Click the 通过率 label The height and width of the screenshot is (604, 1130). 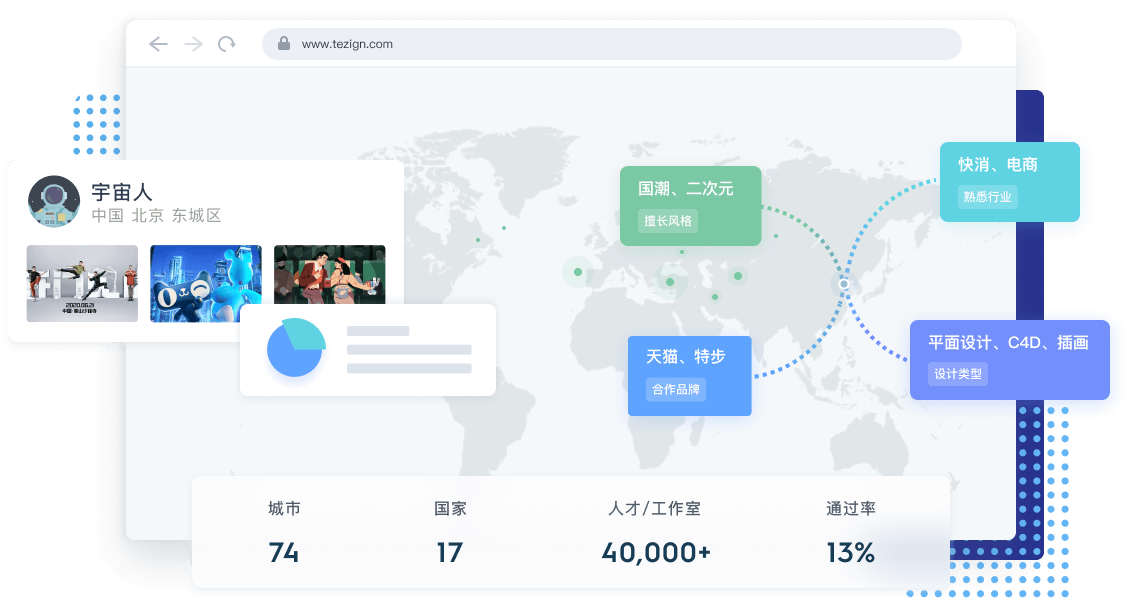[851, 508]
